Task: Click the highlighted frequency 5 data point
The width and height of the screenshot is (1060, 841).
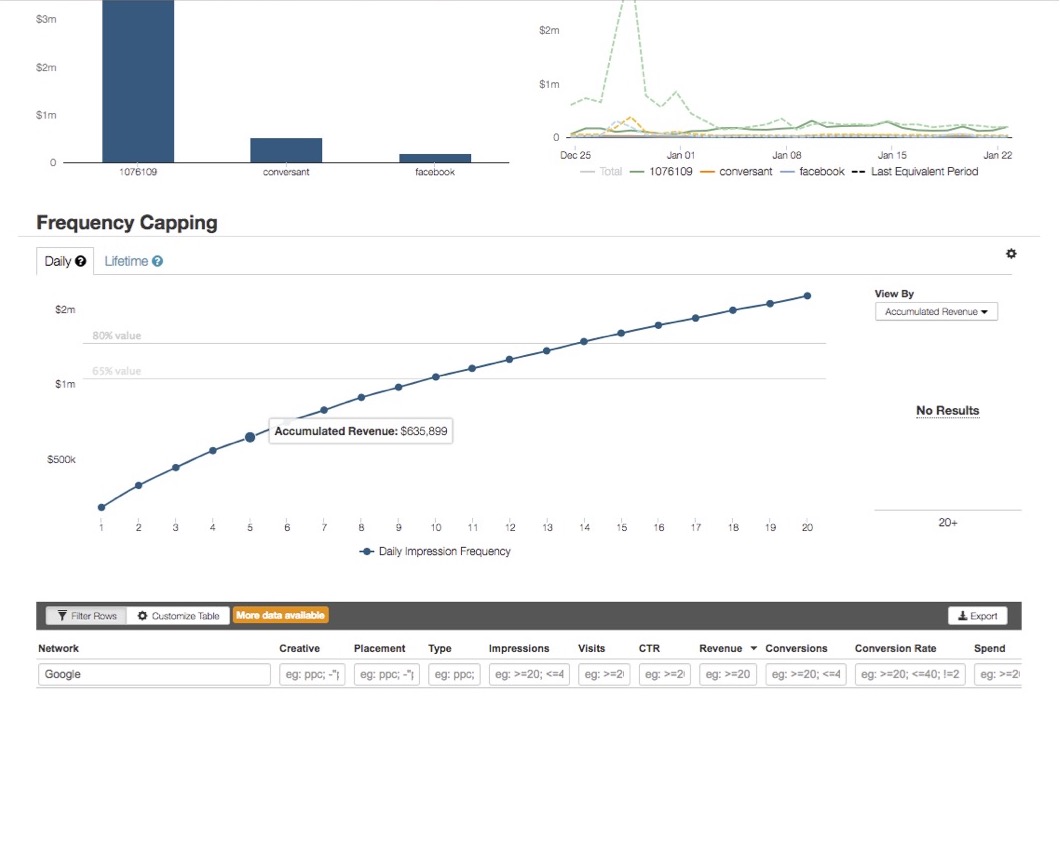Action: pos(250,437)
